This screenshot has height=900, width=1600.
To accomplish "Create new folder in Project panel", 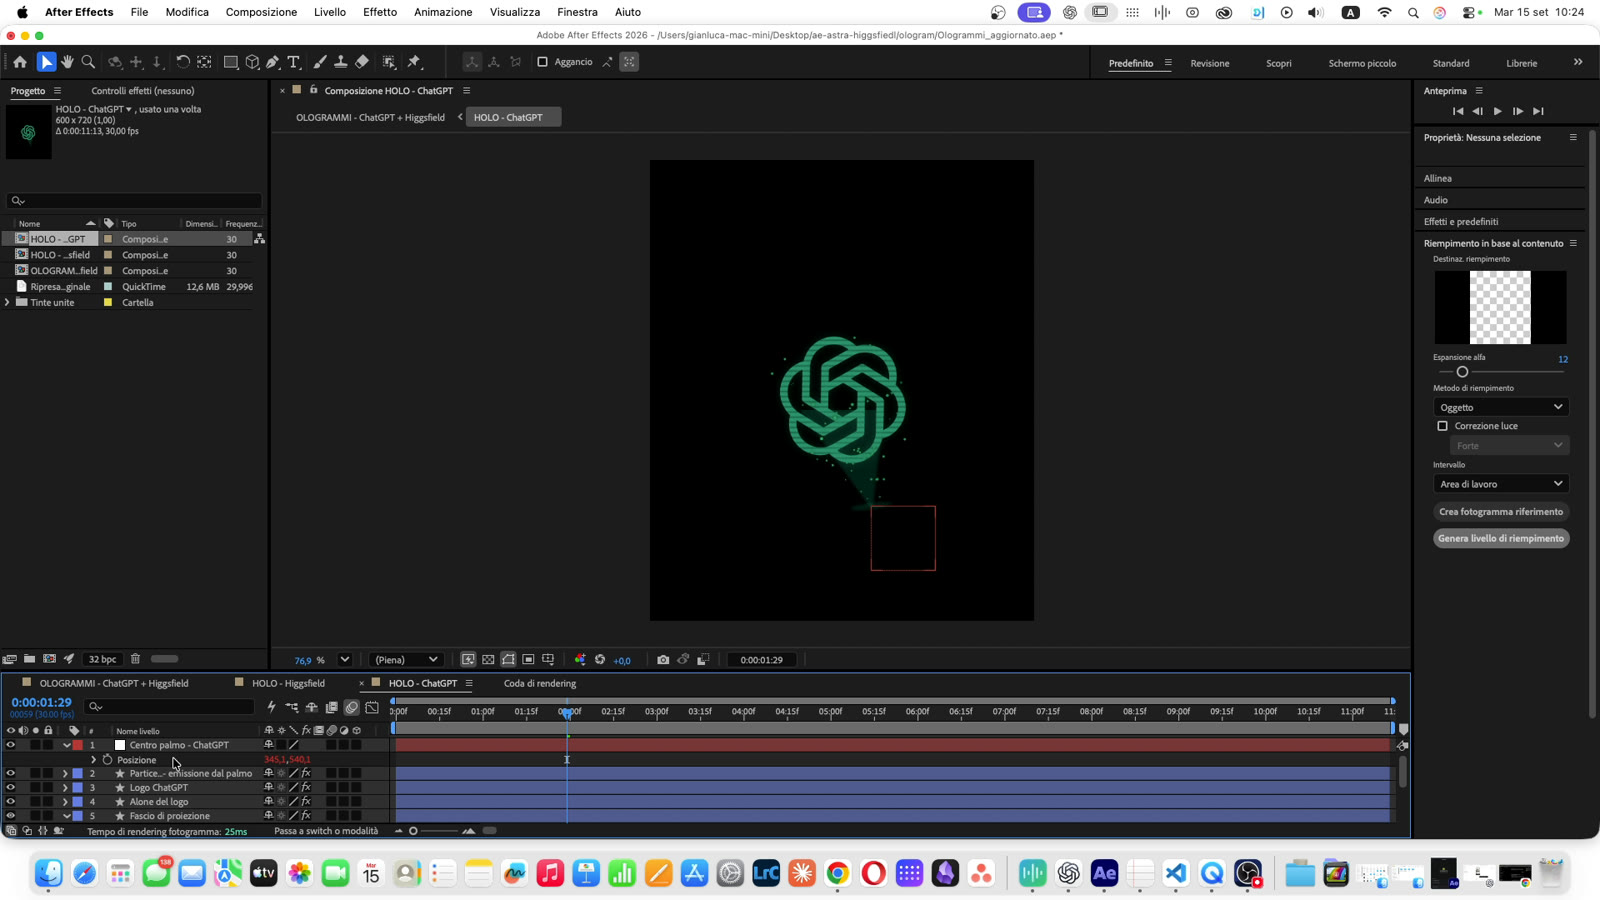I will click(x=29, y=659).
